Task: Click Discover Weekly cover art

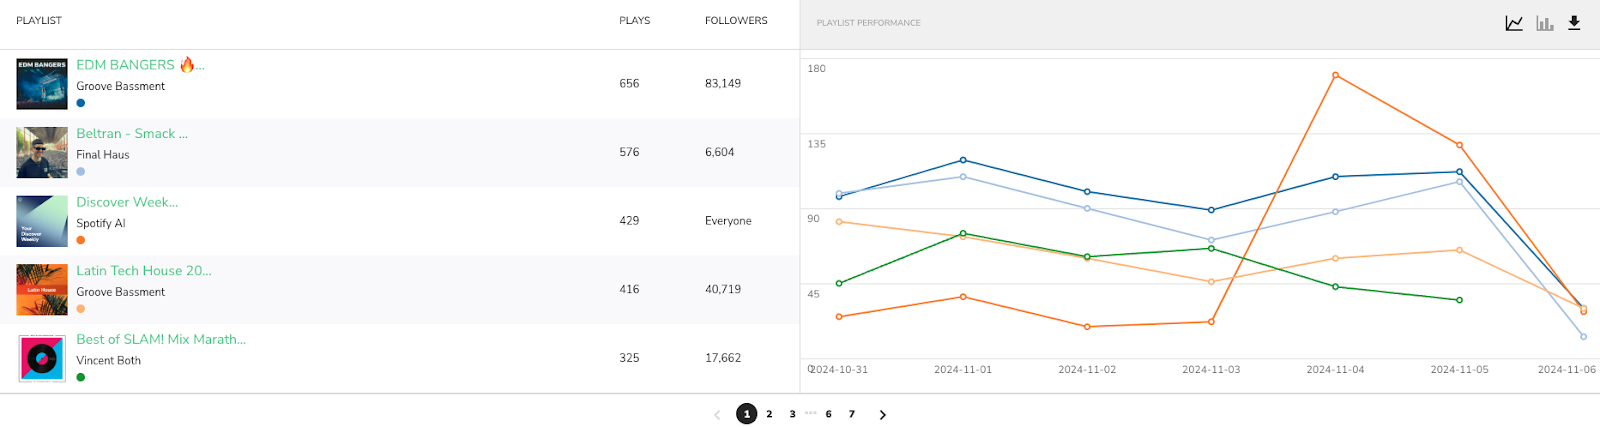Action: click(42, 221)
